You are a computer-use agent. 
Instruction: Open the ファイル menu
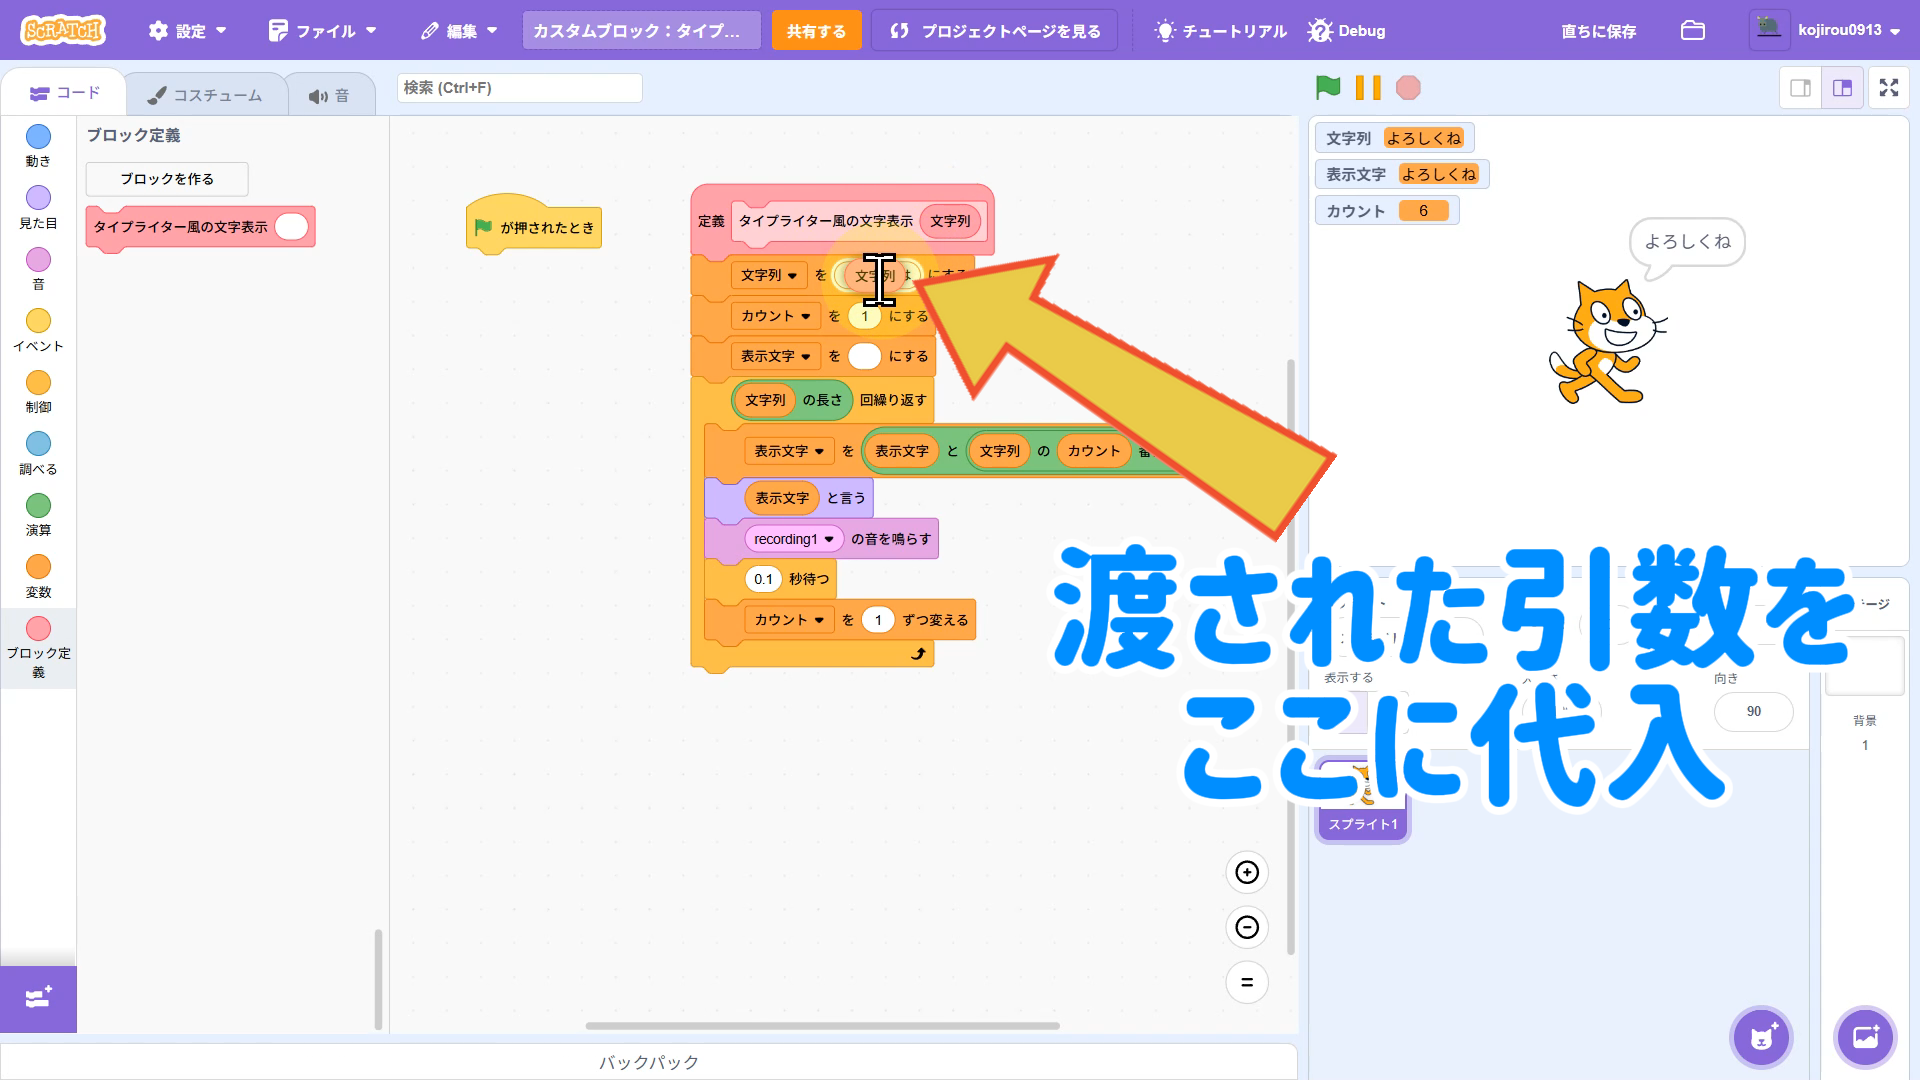pyautogui.click(x=323, y=31)
